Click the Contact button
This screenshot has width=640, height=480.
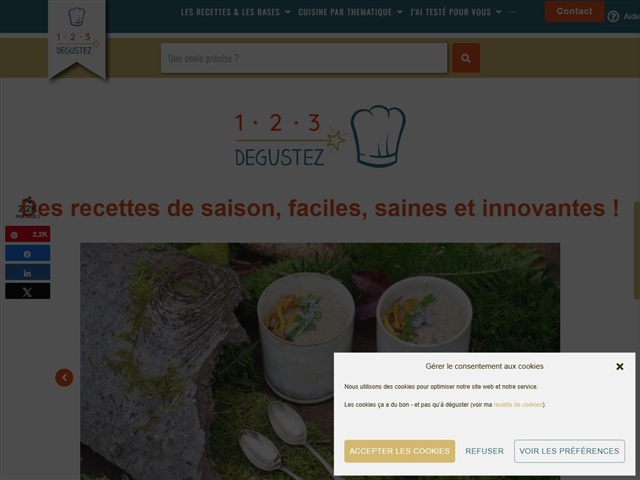point(574,11)
